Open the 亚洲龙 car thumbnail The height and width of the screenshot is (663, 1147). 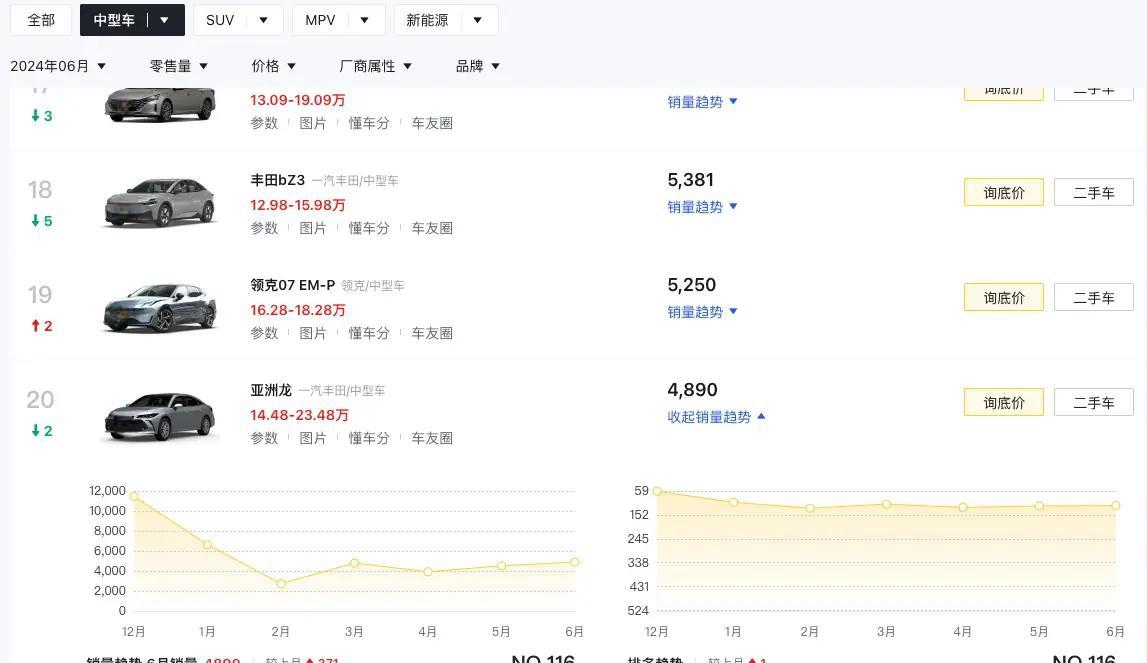click(160, 416)
